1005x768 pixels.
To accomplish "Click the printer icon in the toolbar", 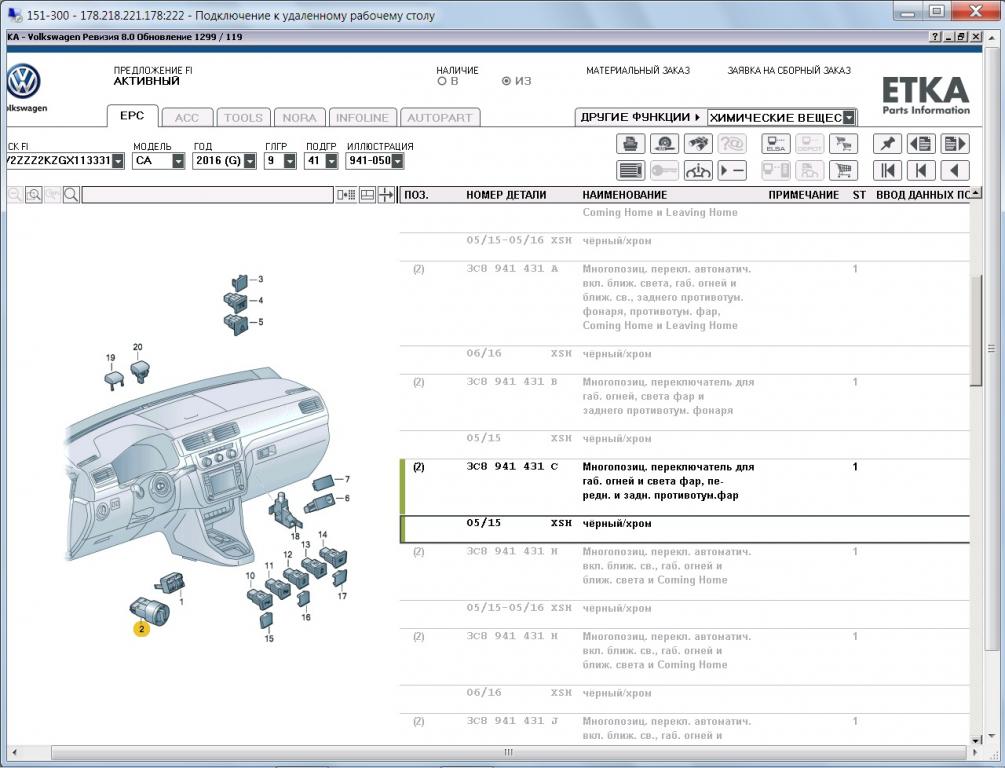I will pyautogui.click(x=630, y=144).
